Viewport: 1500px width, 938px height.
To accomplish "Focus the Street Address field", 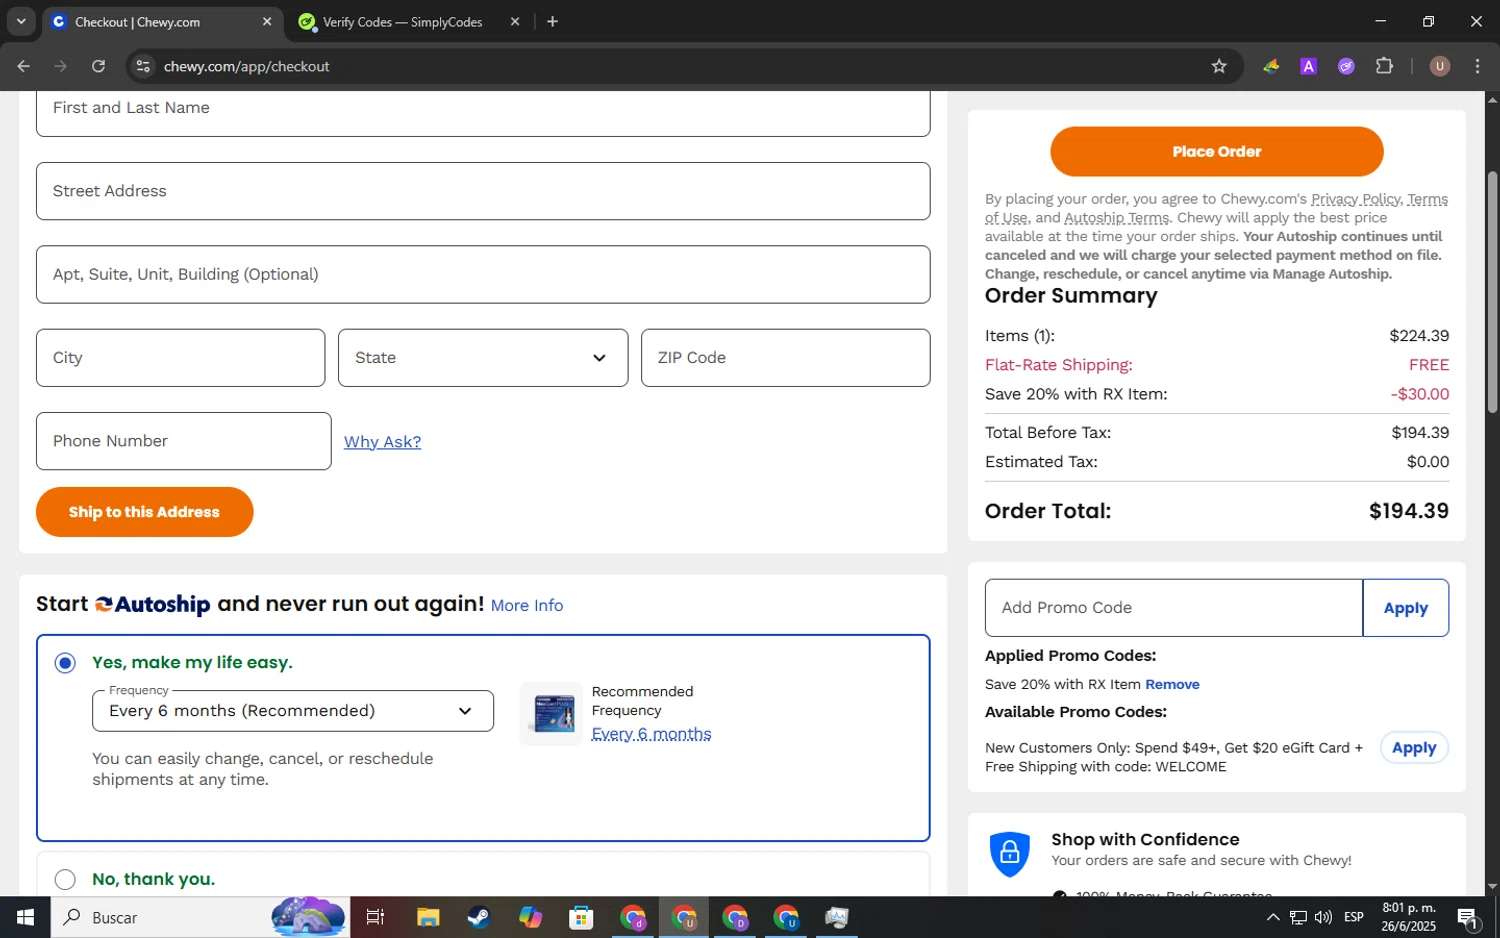I will pyautogui.click(x=483, y=191).
